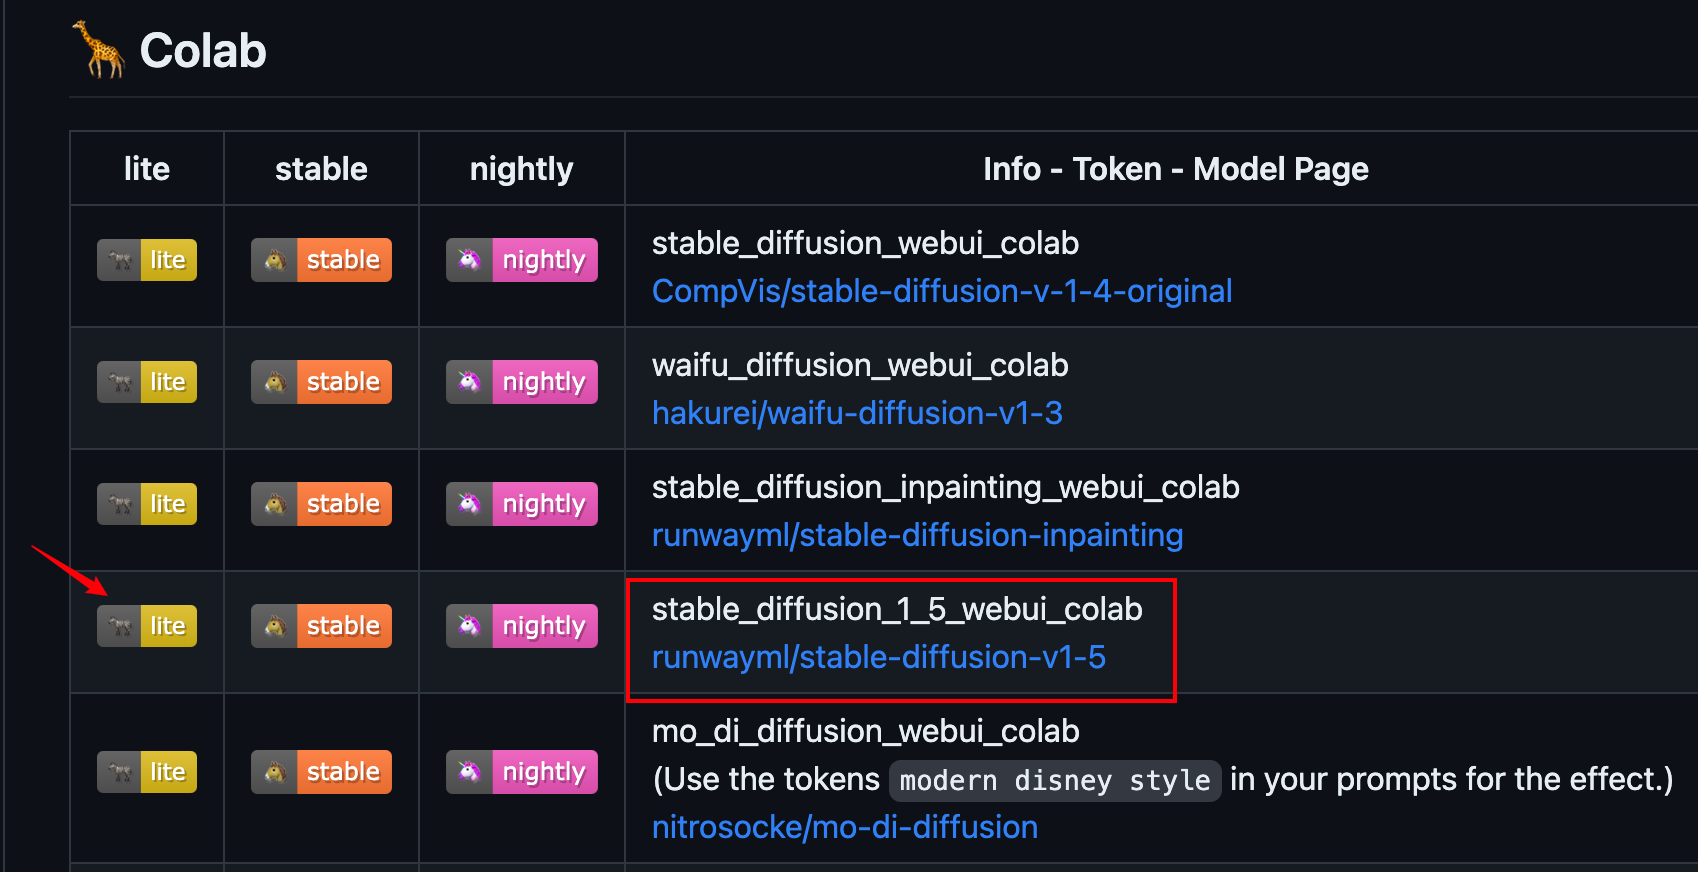Click lite badge for waifu_diffusion_webui_colab
The height and width of the screenshot is (872, 1698).
(147, 382)
